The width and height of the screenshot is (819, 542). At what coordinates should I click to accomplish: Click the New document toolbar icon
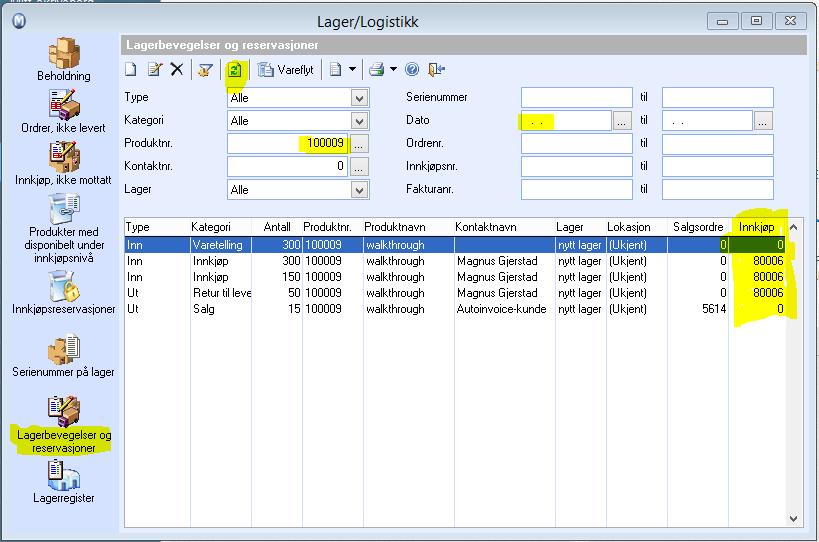pyautogui.click(x=131, y=69)
